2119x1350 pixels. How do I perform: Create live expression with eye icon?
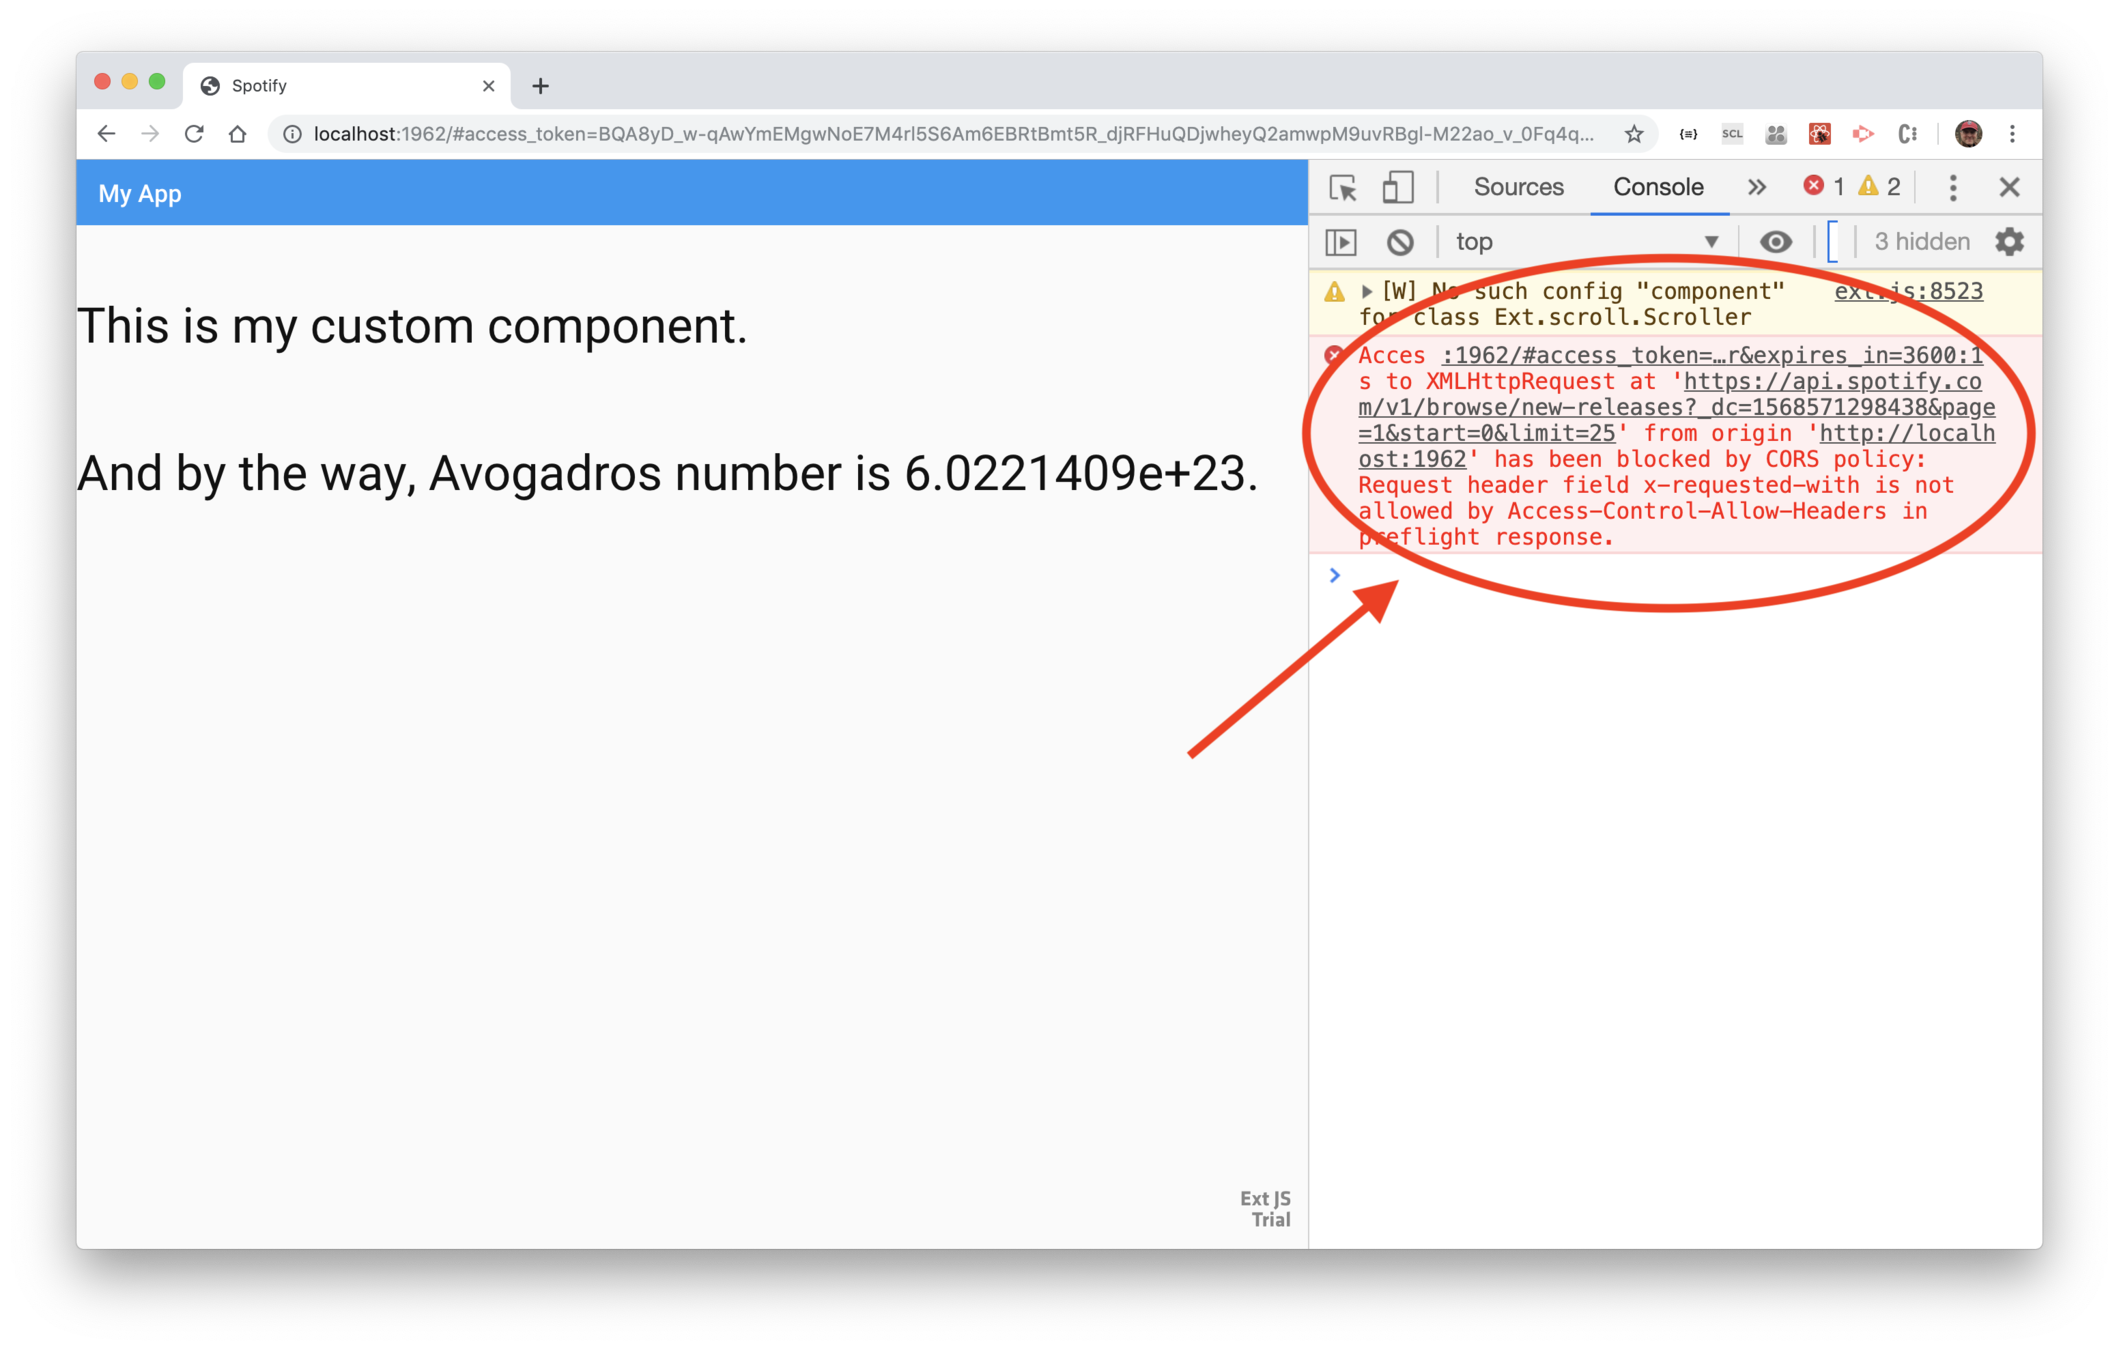pyautogui.click(x=1775, y=242)
